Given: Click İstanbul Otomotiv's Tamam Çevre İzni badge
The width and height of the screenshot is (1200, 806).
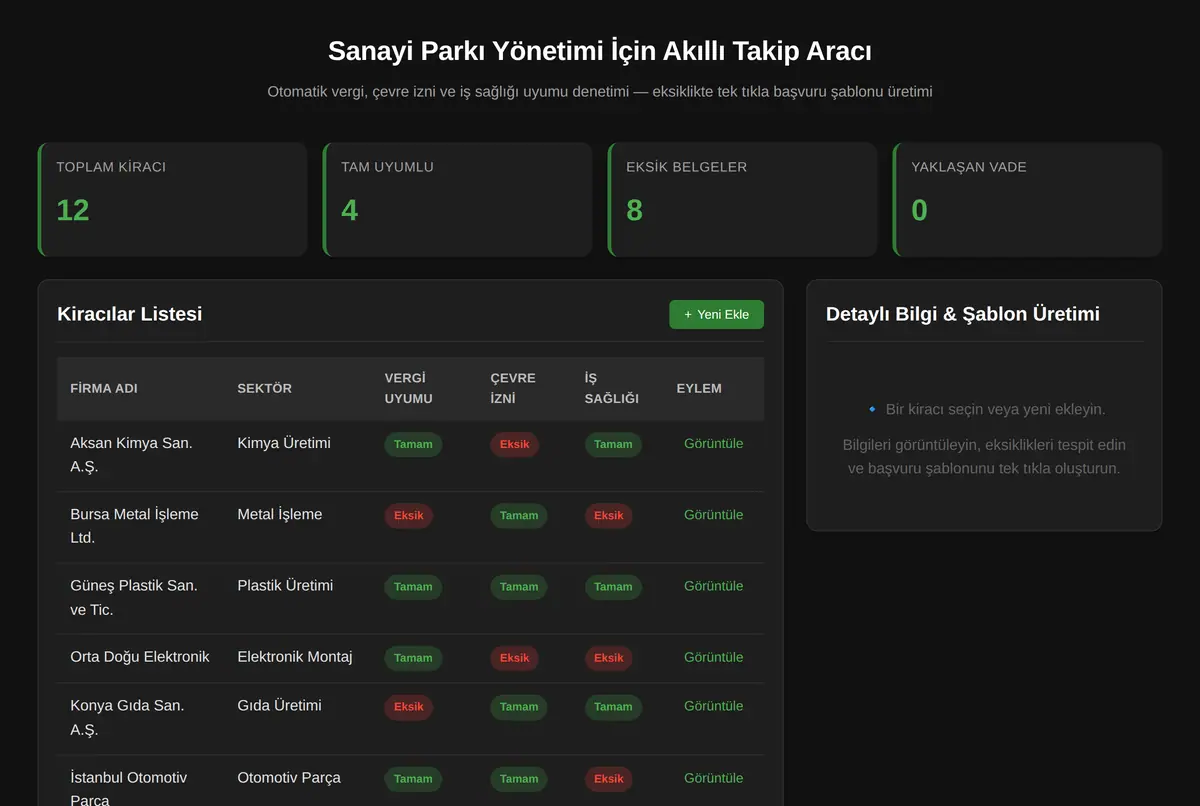Looking at the screenshot, I should point(519,779).
